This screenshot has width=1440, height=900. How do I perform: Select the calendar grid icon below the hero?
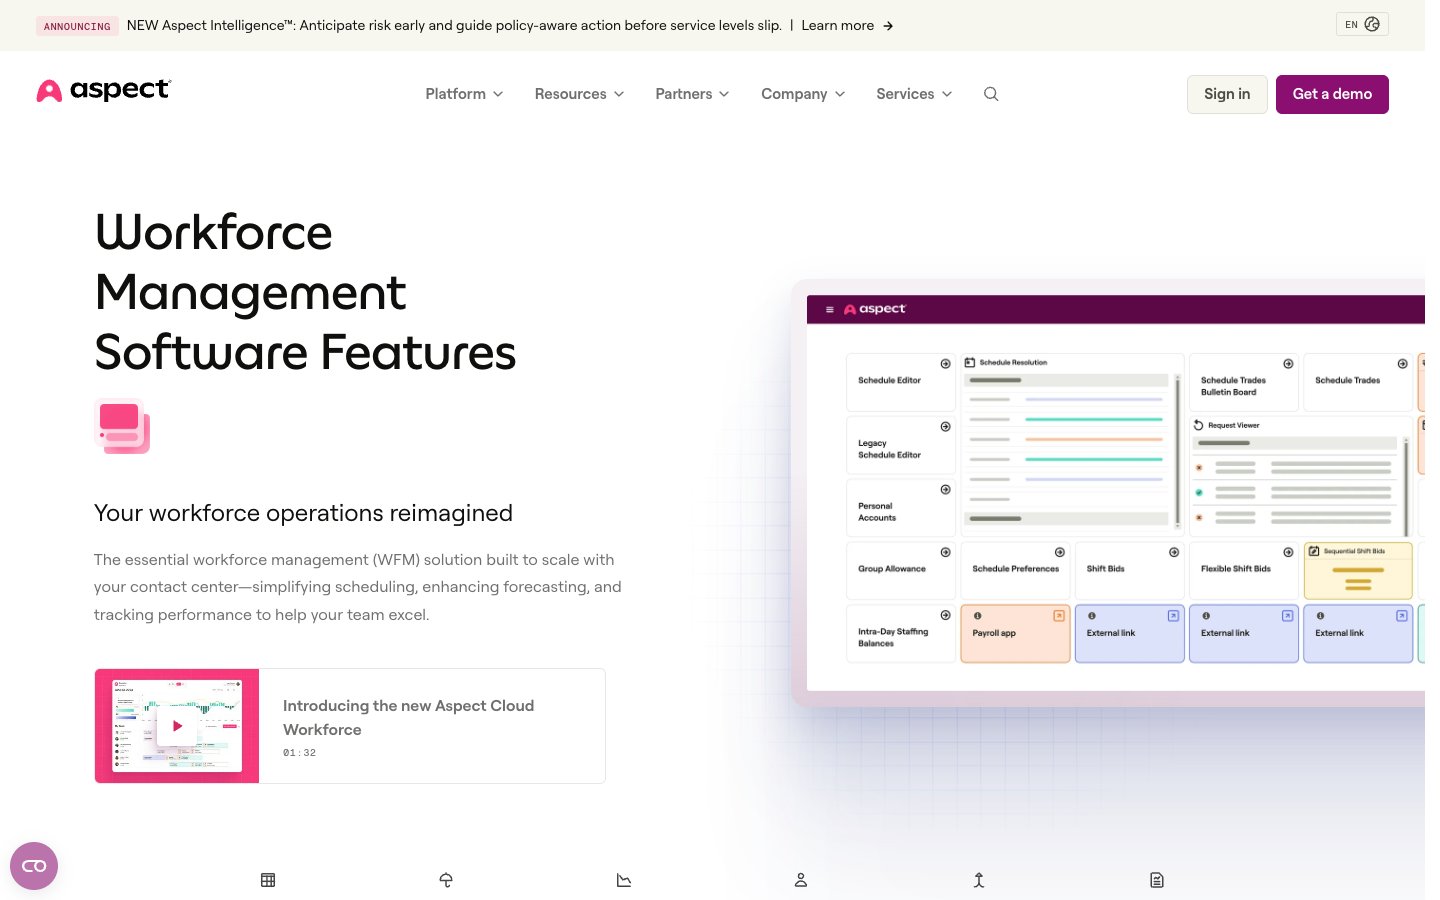[x=268, y=880]
